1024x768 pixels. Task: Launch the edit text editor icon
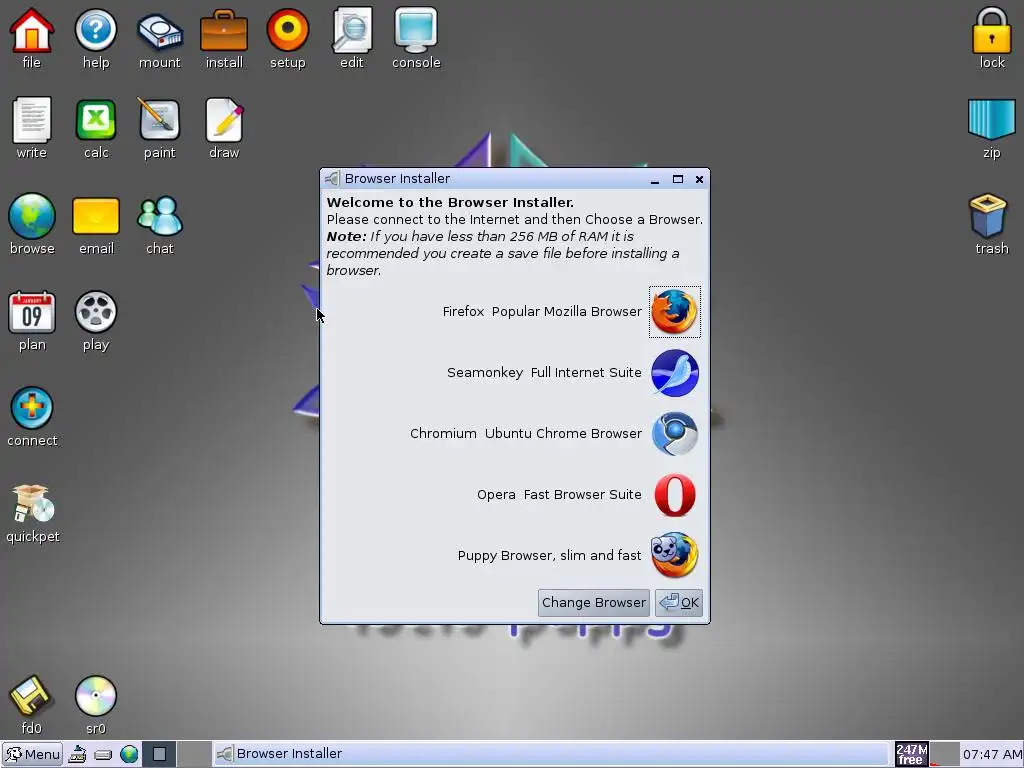coord(351,30)
